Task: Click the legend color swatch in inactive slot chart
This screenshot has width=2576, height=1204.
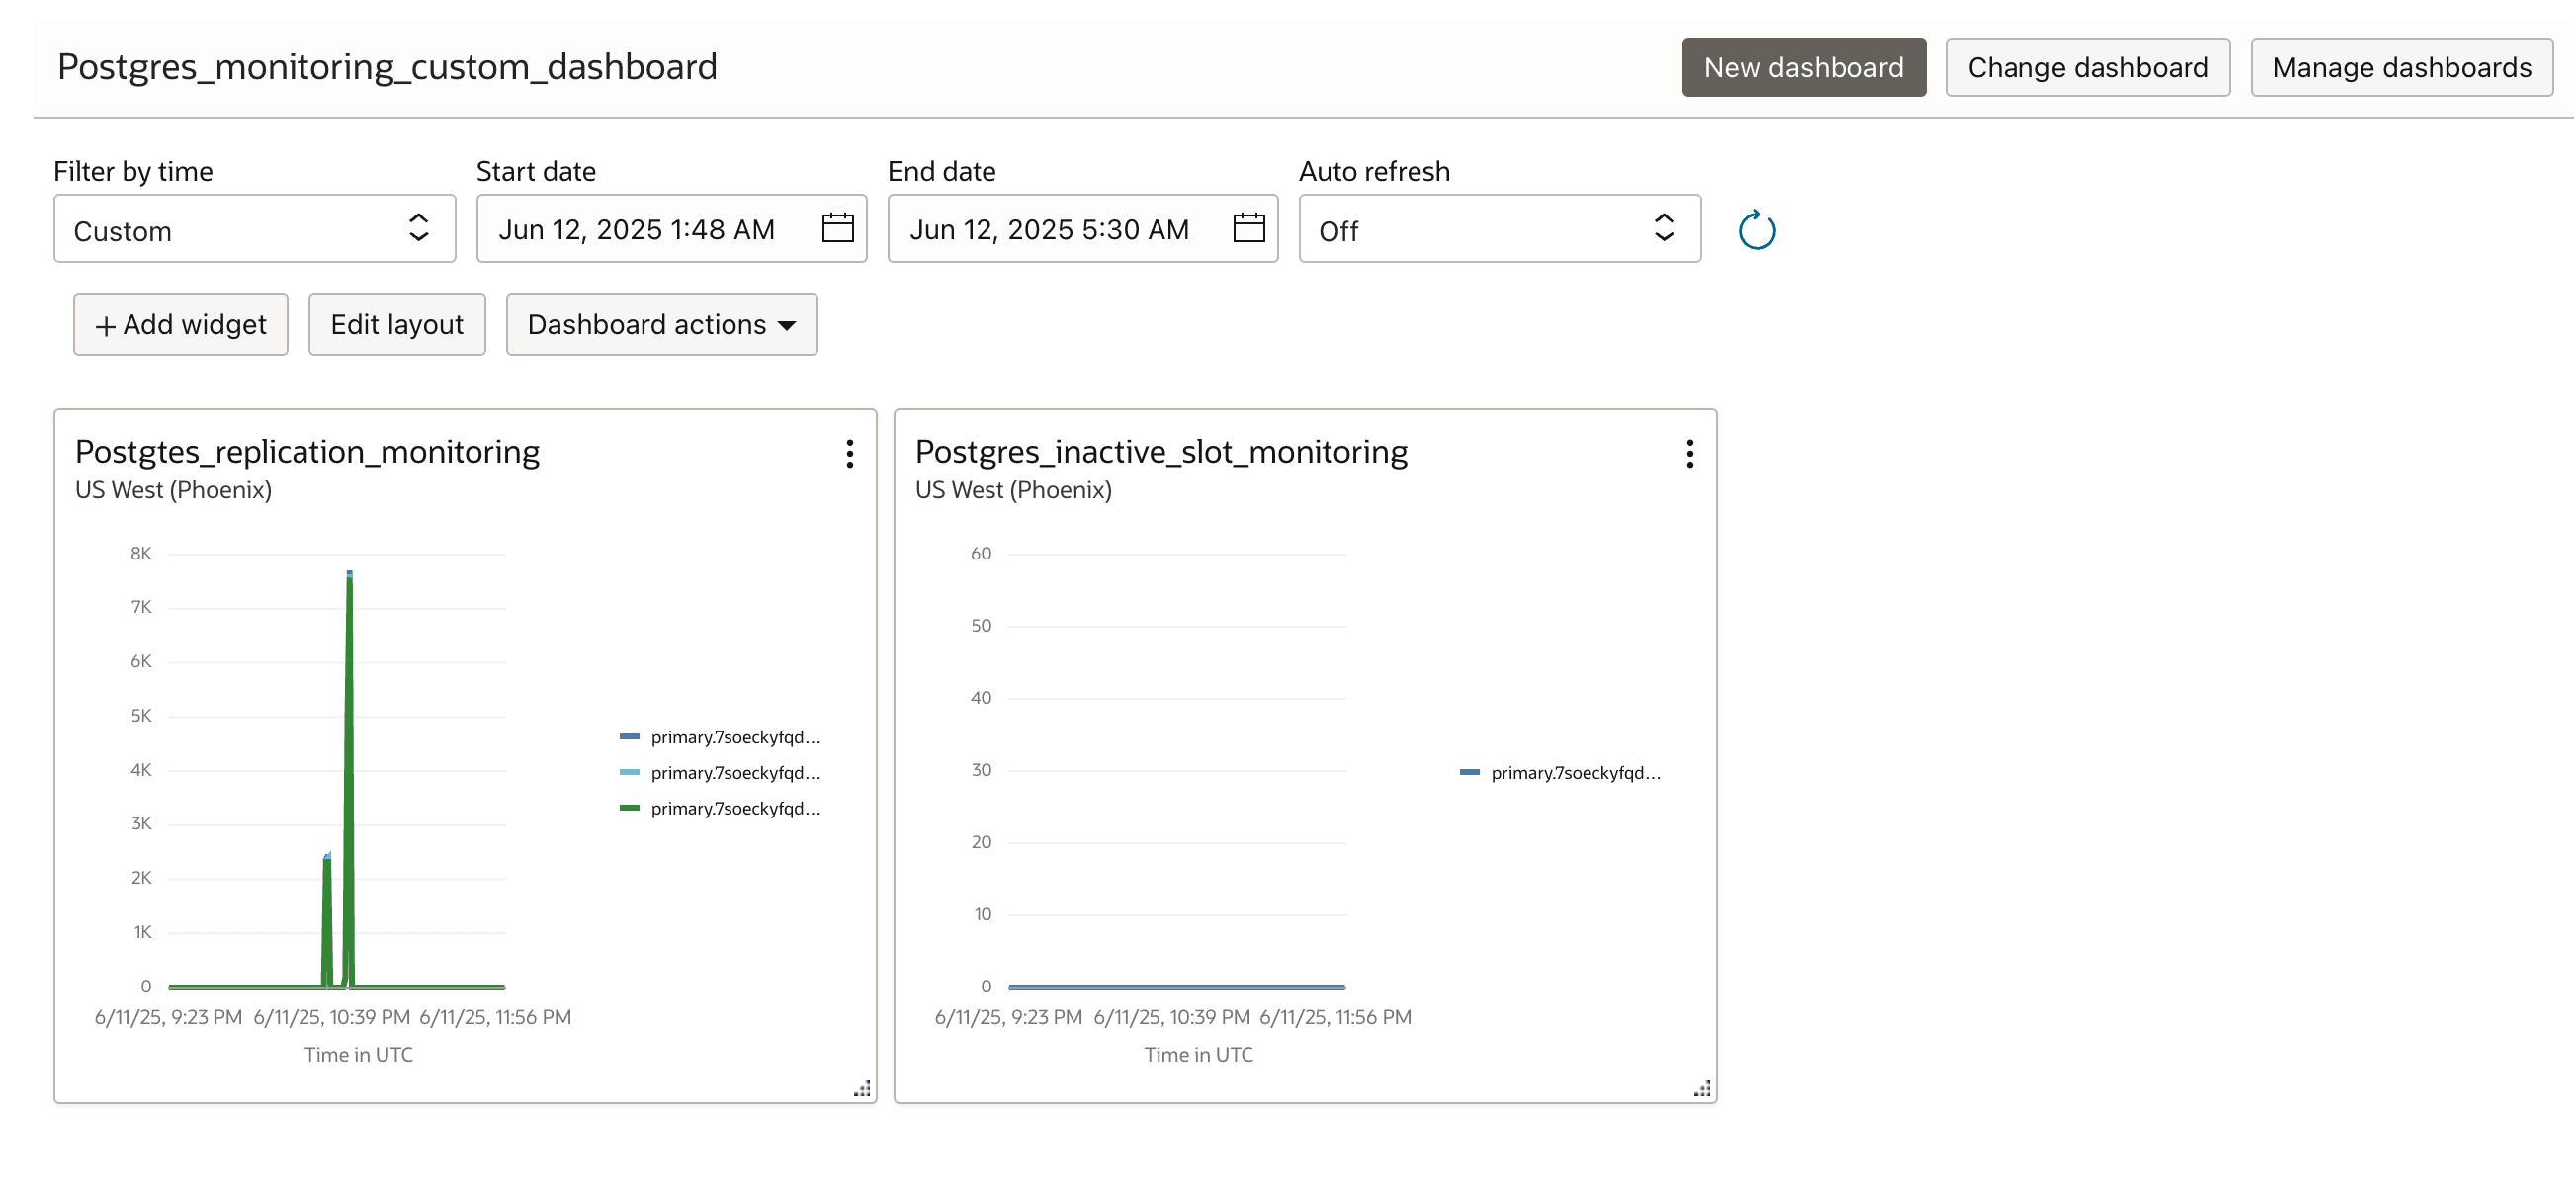Action: [1469, 772]
